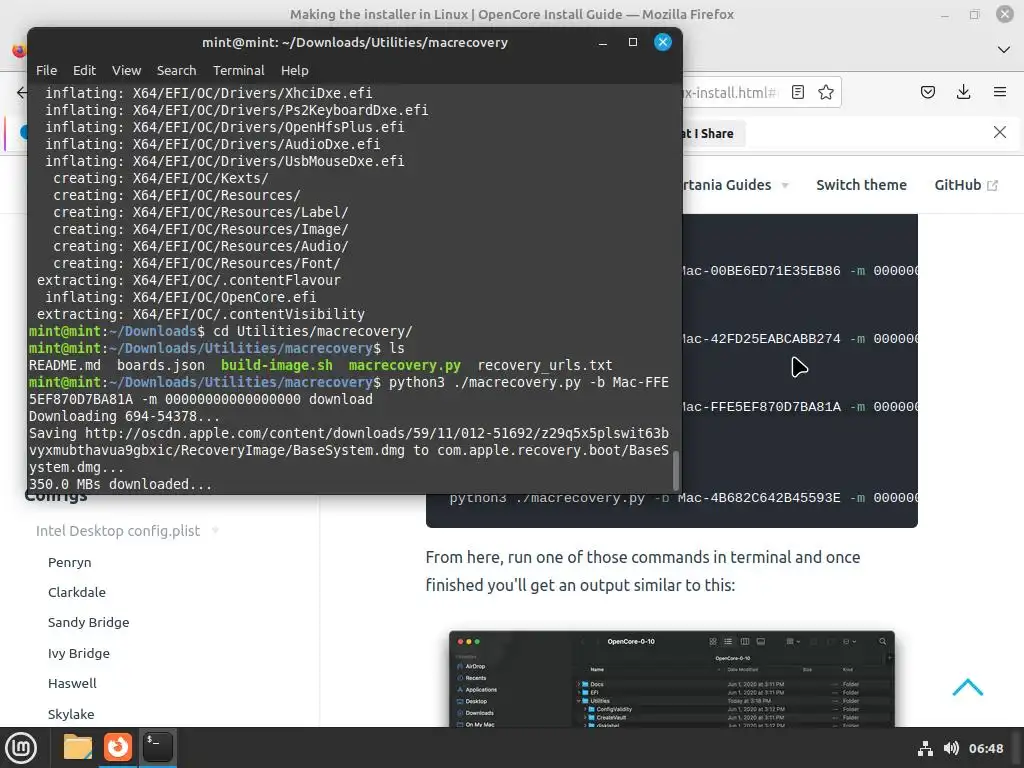Click Mac-00BE6ED71E35EB86 in the code block
This screenshot has height=768, width=1024.
tap(760, 271)
